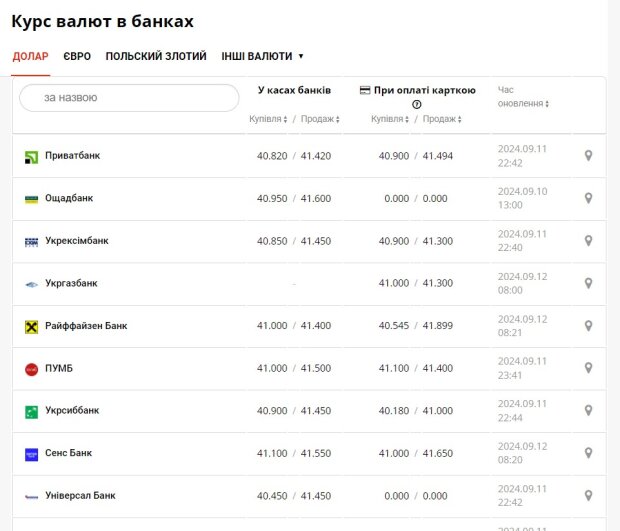Click the ПУМБ bank logo icon

tap(31, 369)
